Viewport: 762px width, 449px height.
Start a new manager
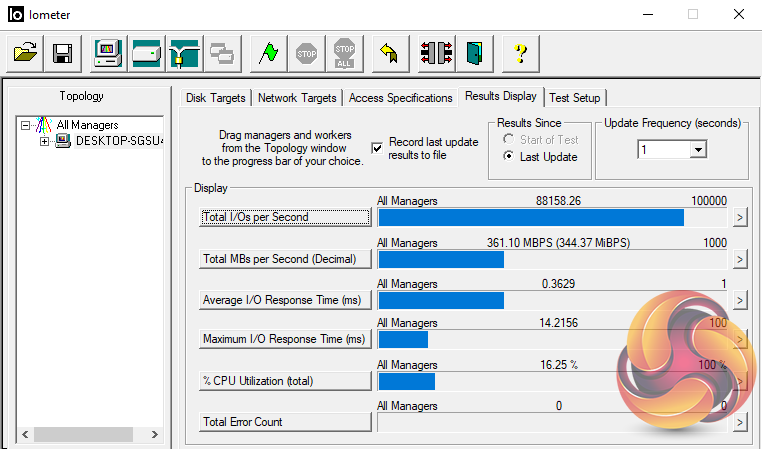coord(109,53)
